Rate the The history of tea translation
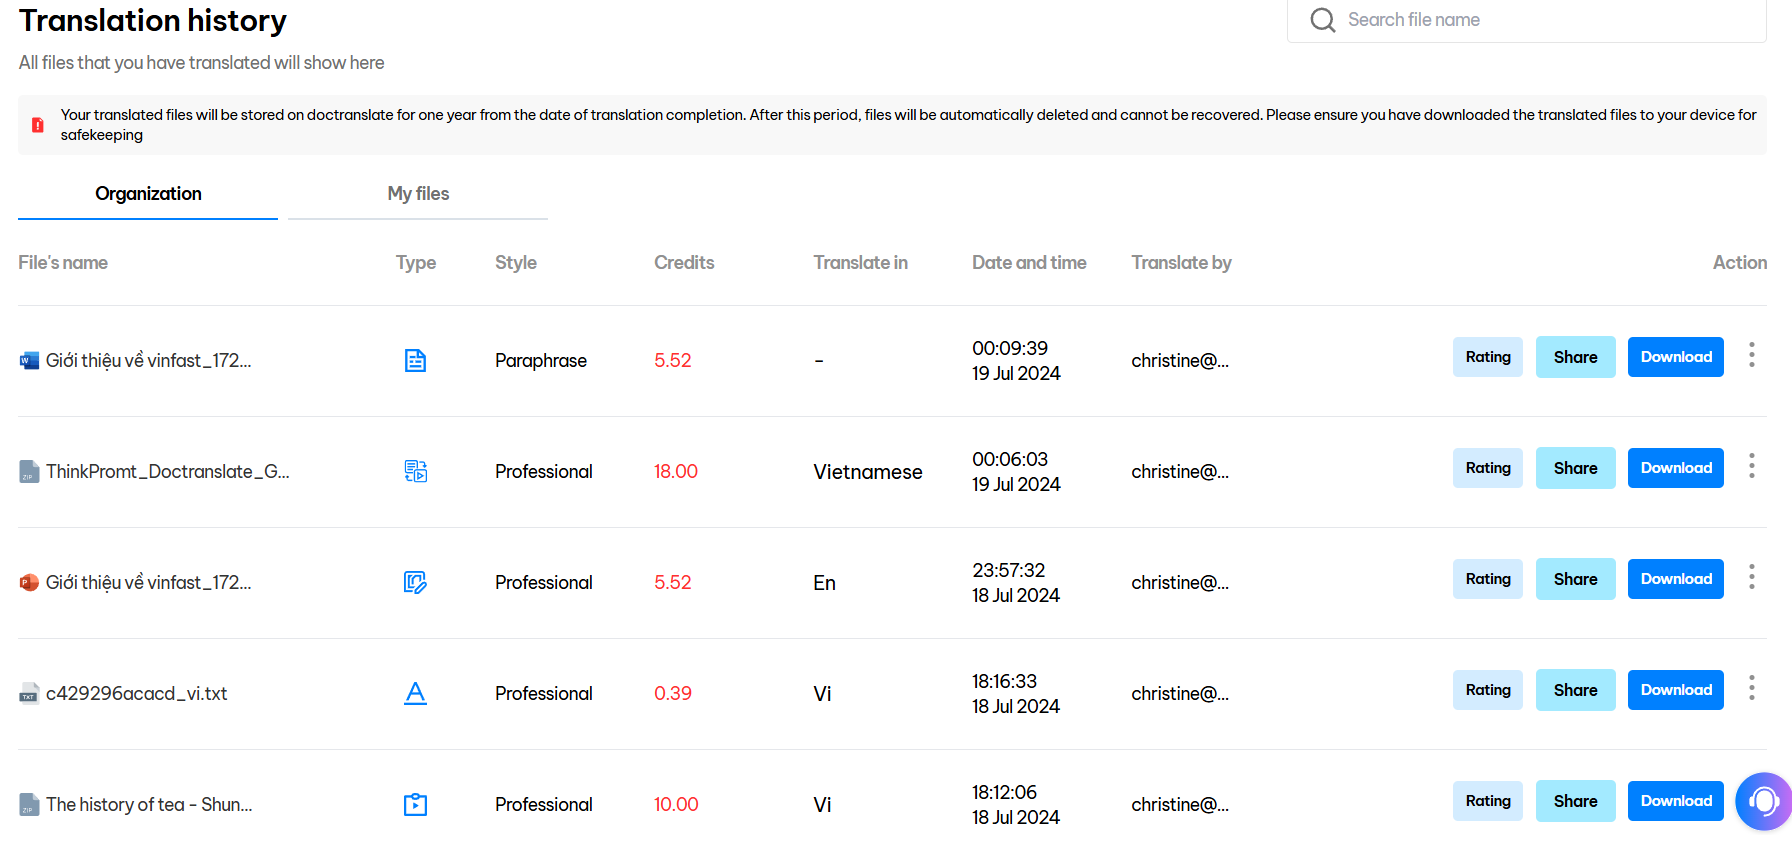The image size is (1792, 852). click(x=1487, y=801)
